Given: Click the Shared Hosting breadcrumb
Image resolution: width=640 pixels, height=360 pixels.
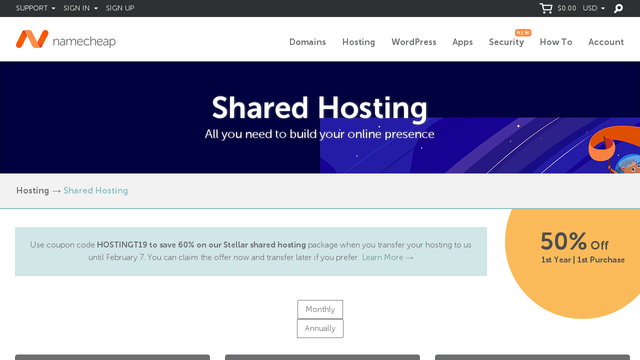Looking at the screenshot, I should [x=96, y=191].
